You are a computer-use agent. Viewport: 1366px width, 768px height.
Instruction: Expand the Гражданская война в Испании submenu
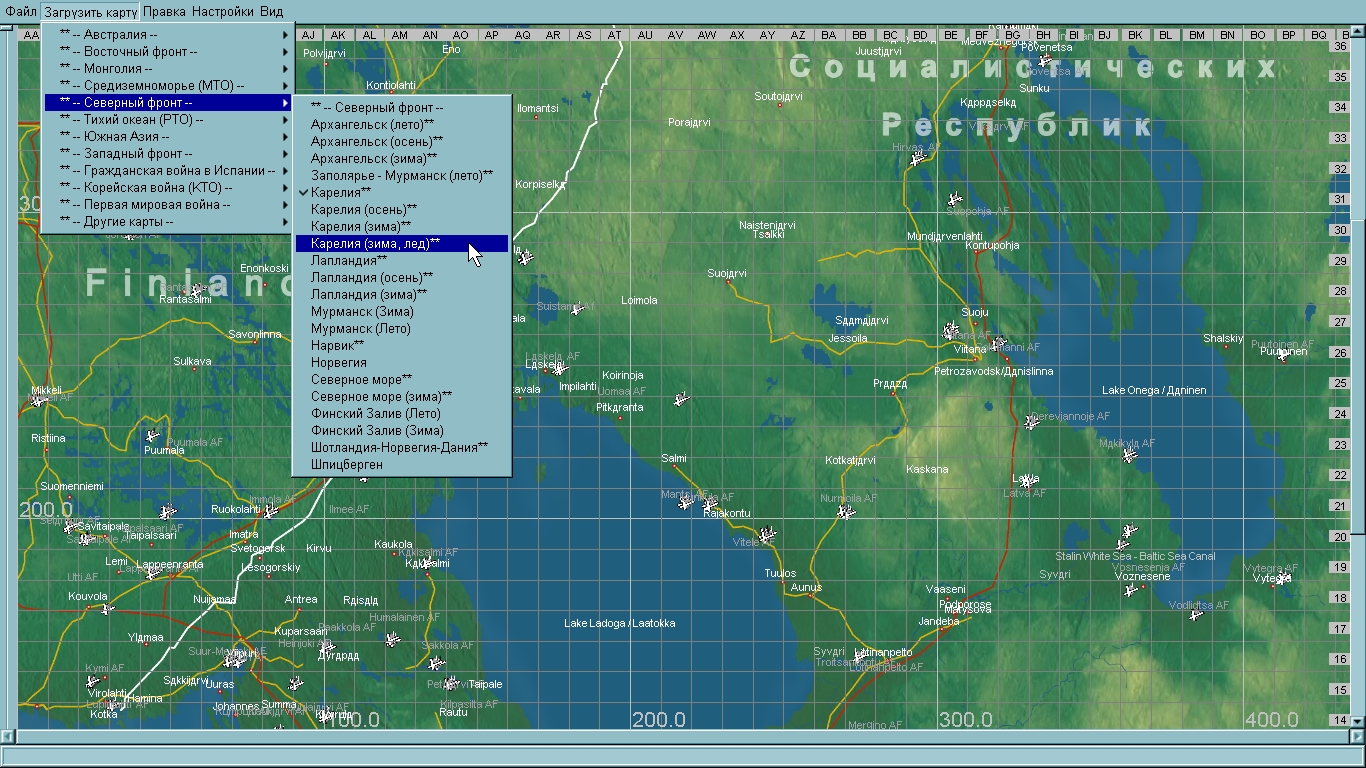(170, 171)
